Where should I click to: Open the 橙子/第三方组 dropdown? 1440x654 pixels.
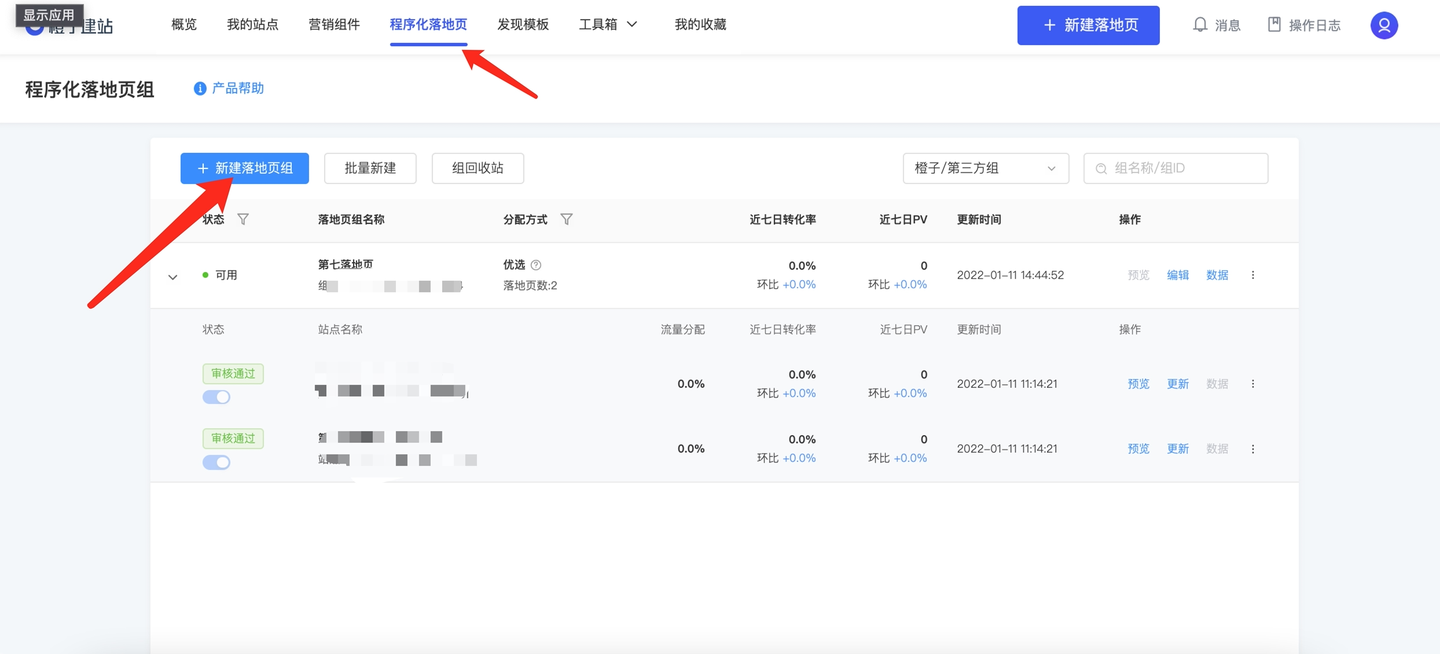(985, 168)
